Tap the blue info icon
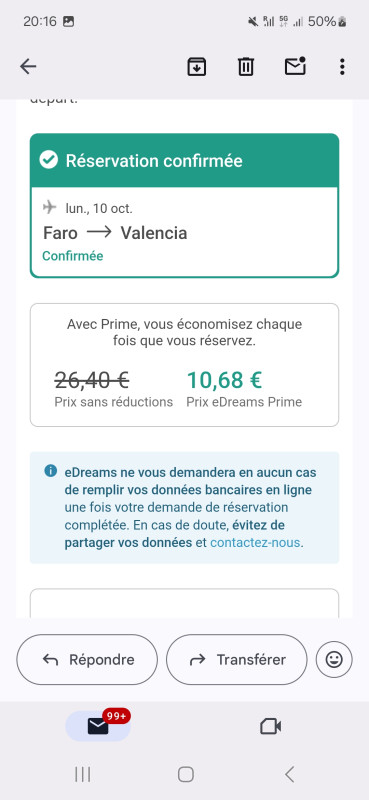Viewport: 369px width, 800px height. 51,470
